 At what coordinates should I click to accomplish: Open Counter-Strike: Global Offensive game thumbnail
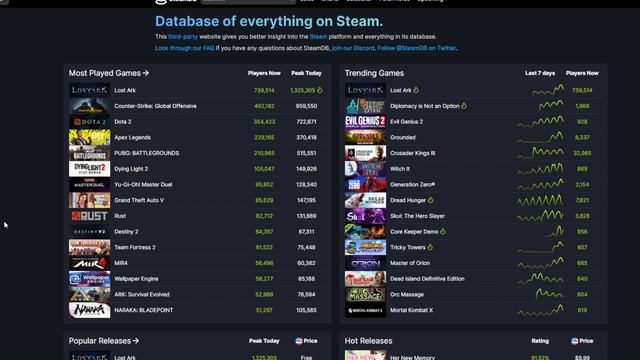click(x=89, y=106)
